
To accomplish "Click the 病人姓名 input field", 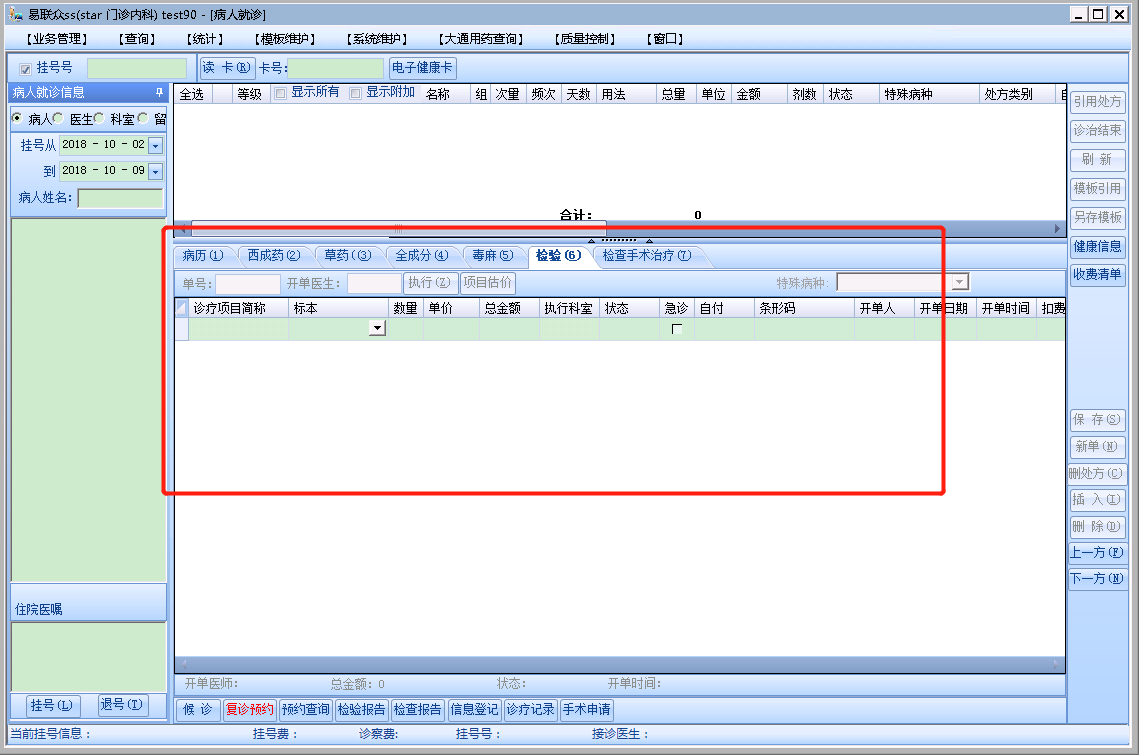I will tap(121, 198).
